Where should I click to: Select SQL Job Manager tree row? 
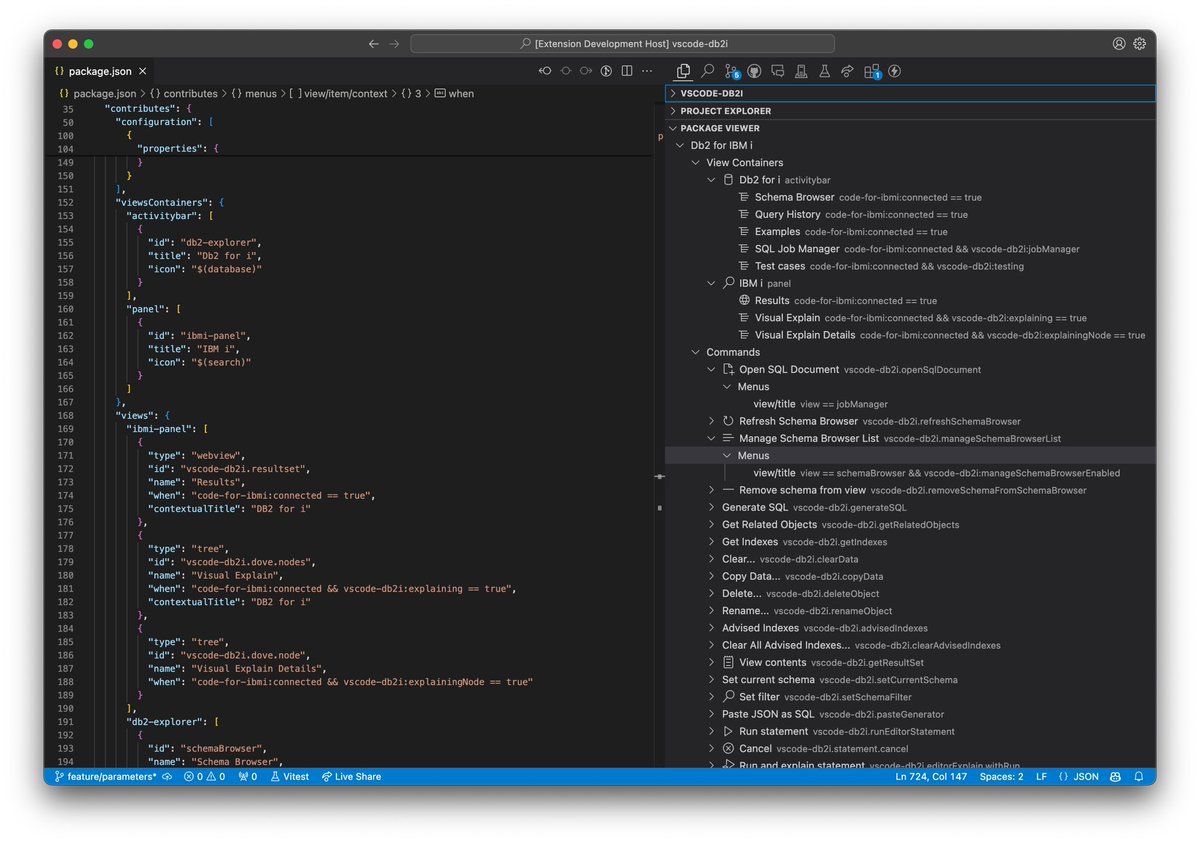pos(910,248)
